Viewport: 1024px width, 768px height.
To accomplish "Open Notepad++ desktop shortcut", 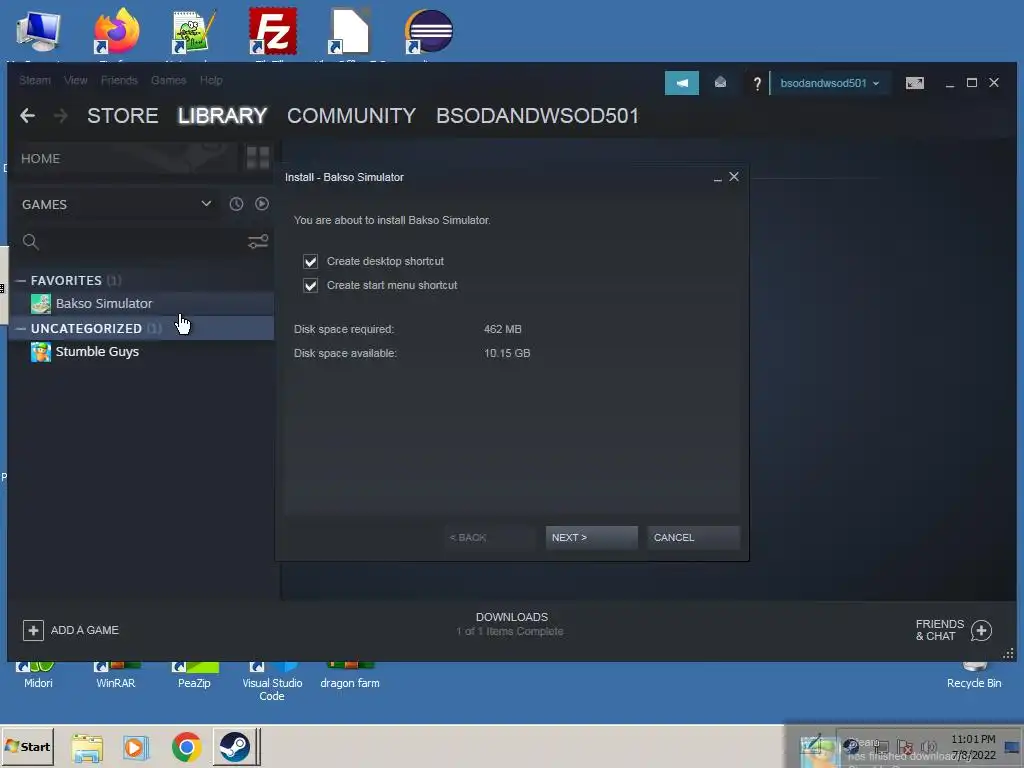I will (x=194, y=31).
